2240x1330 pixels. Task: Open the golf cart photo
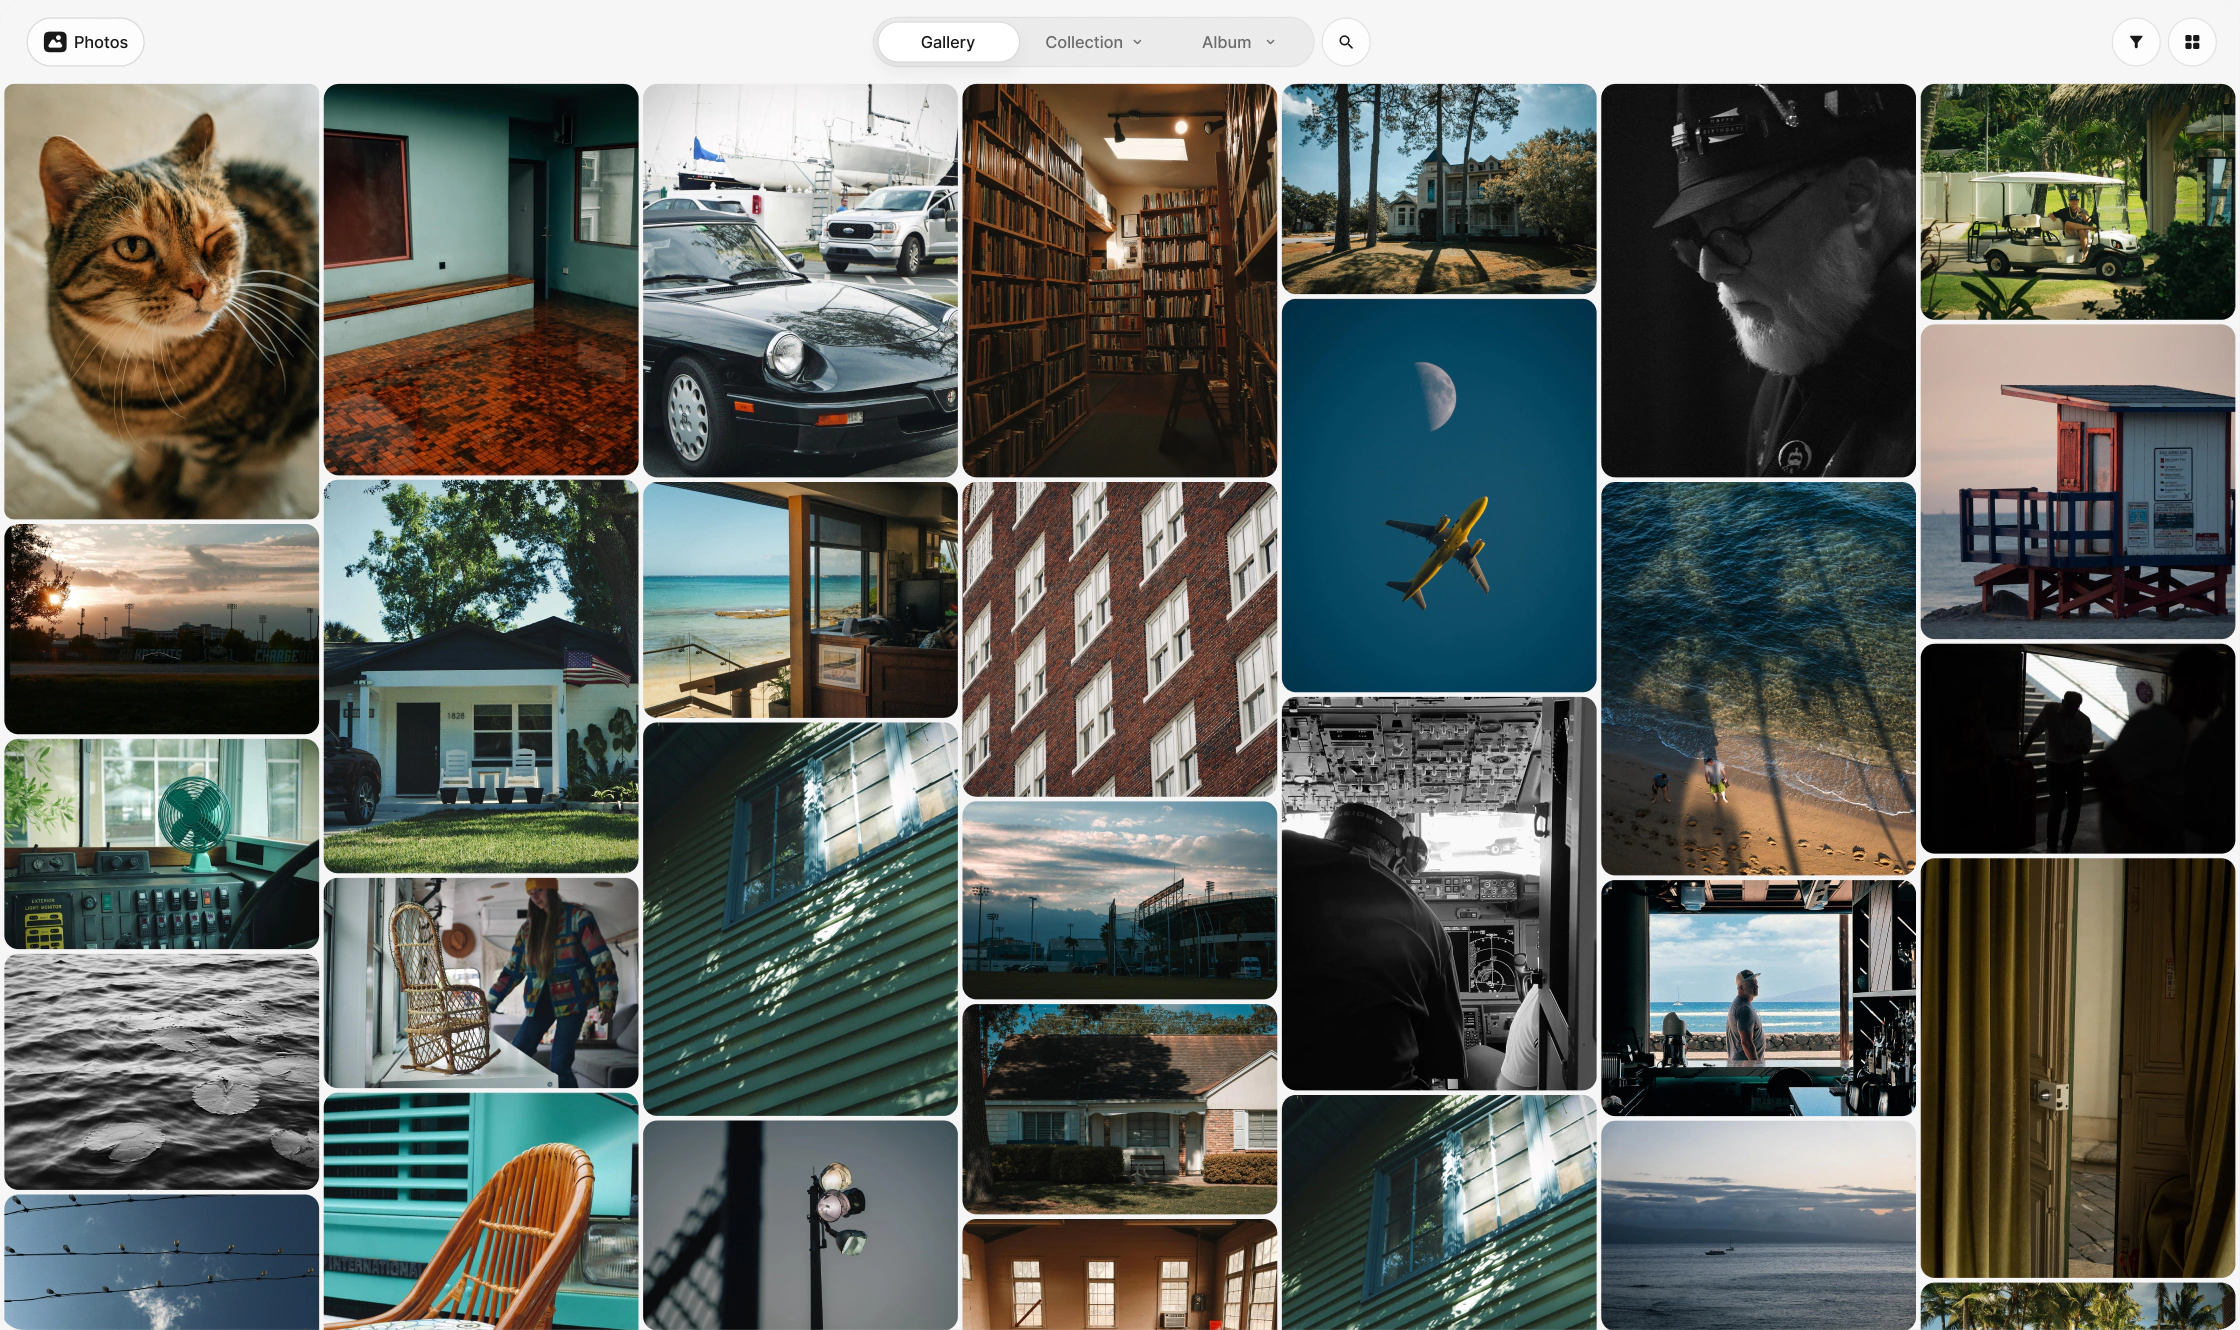[2078, 201]
